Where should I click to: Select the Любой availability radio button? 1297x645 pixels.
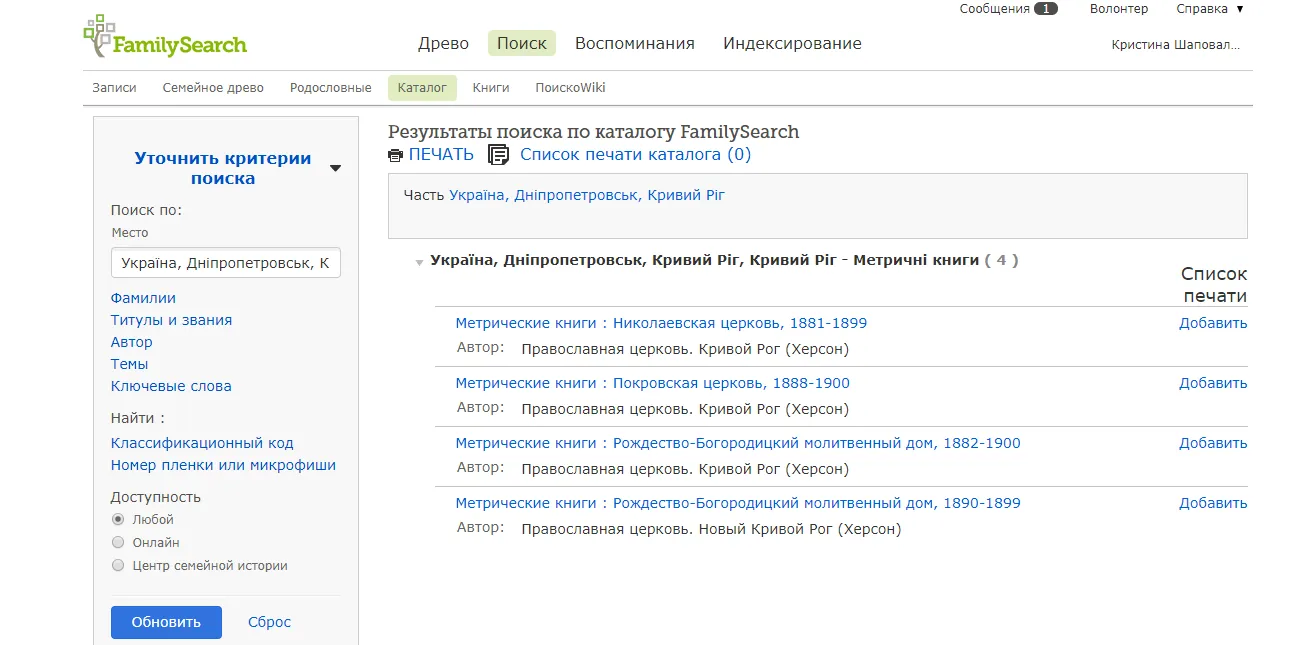(118, 519)
